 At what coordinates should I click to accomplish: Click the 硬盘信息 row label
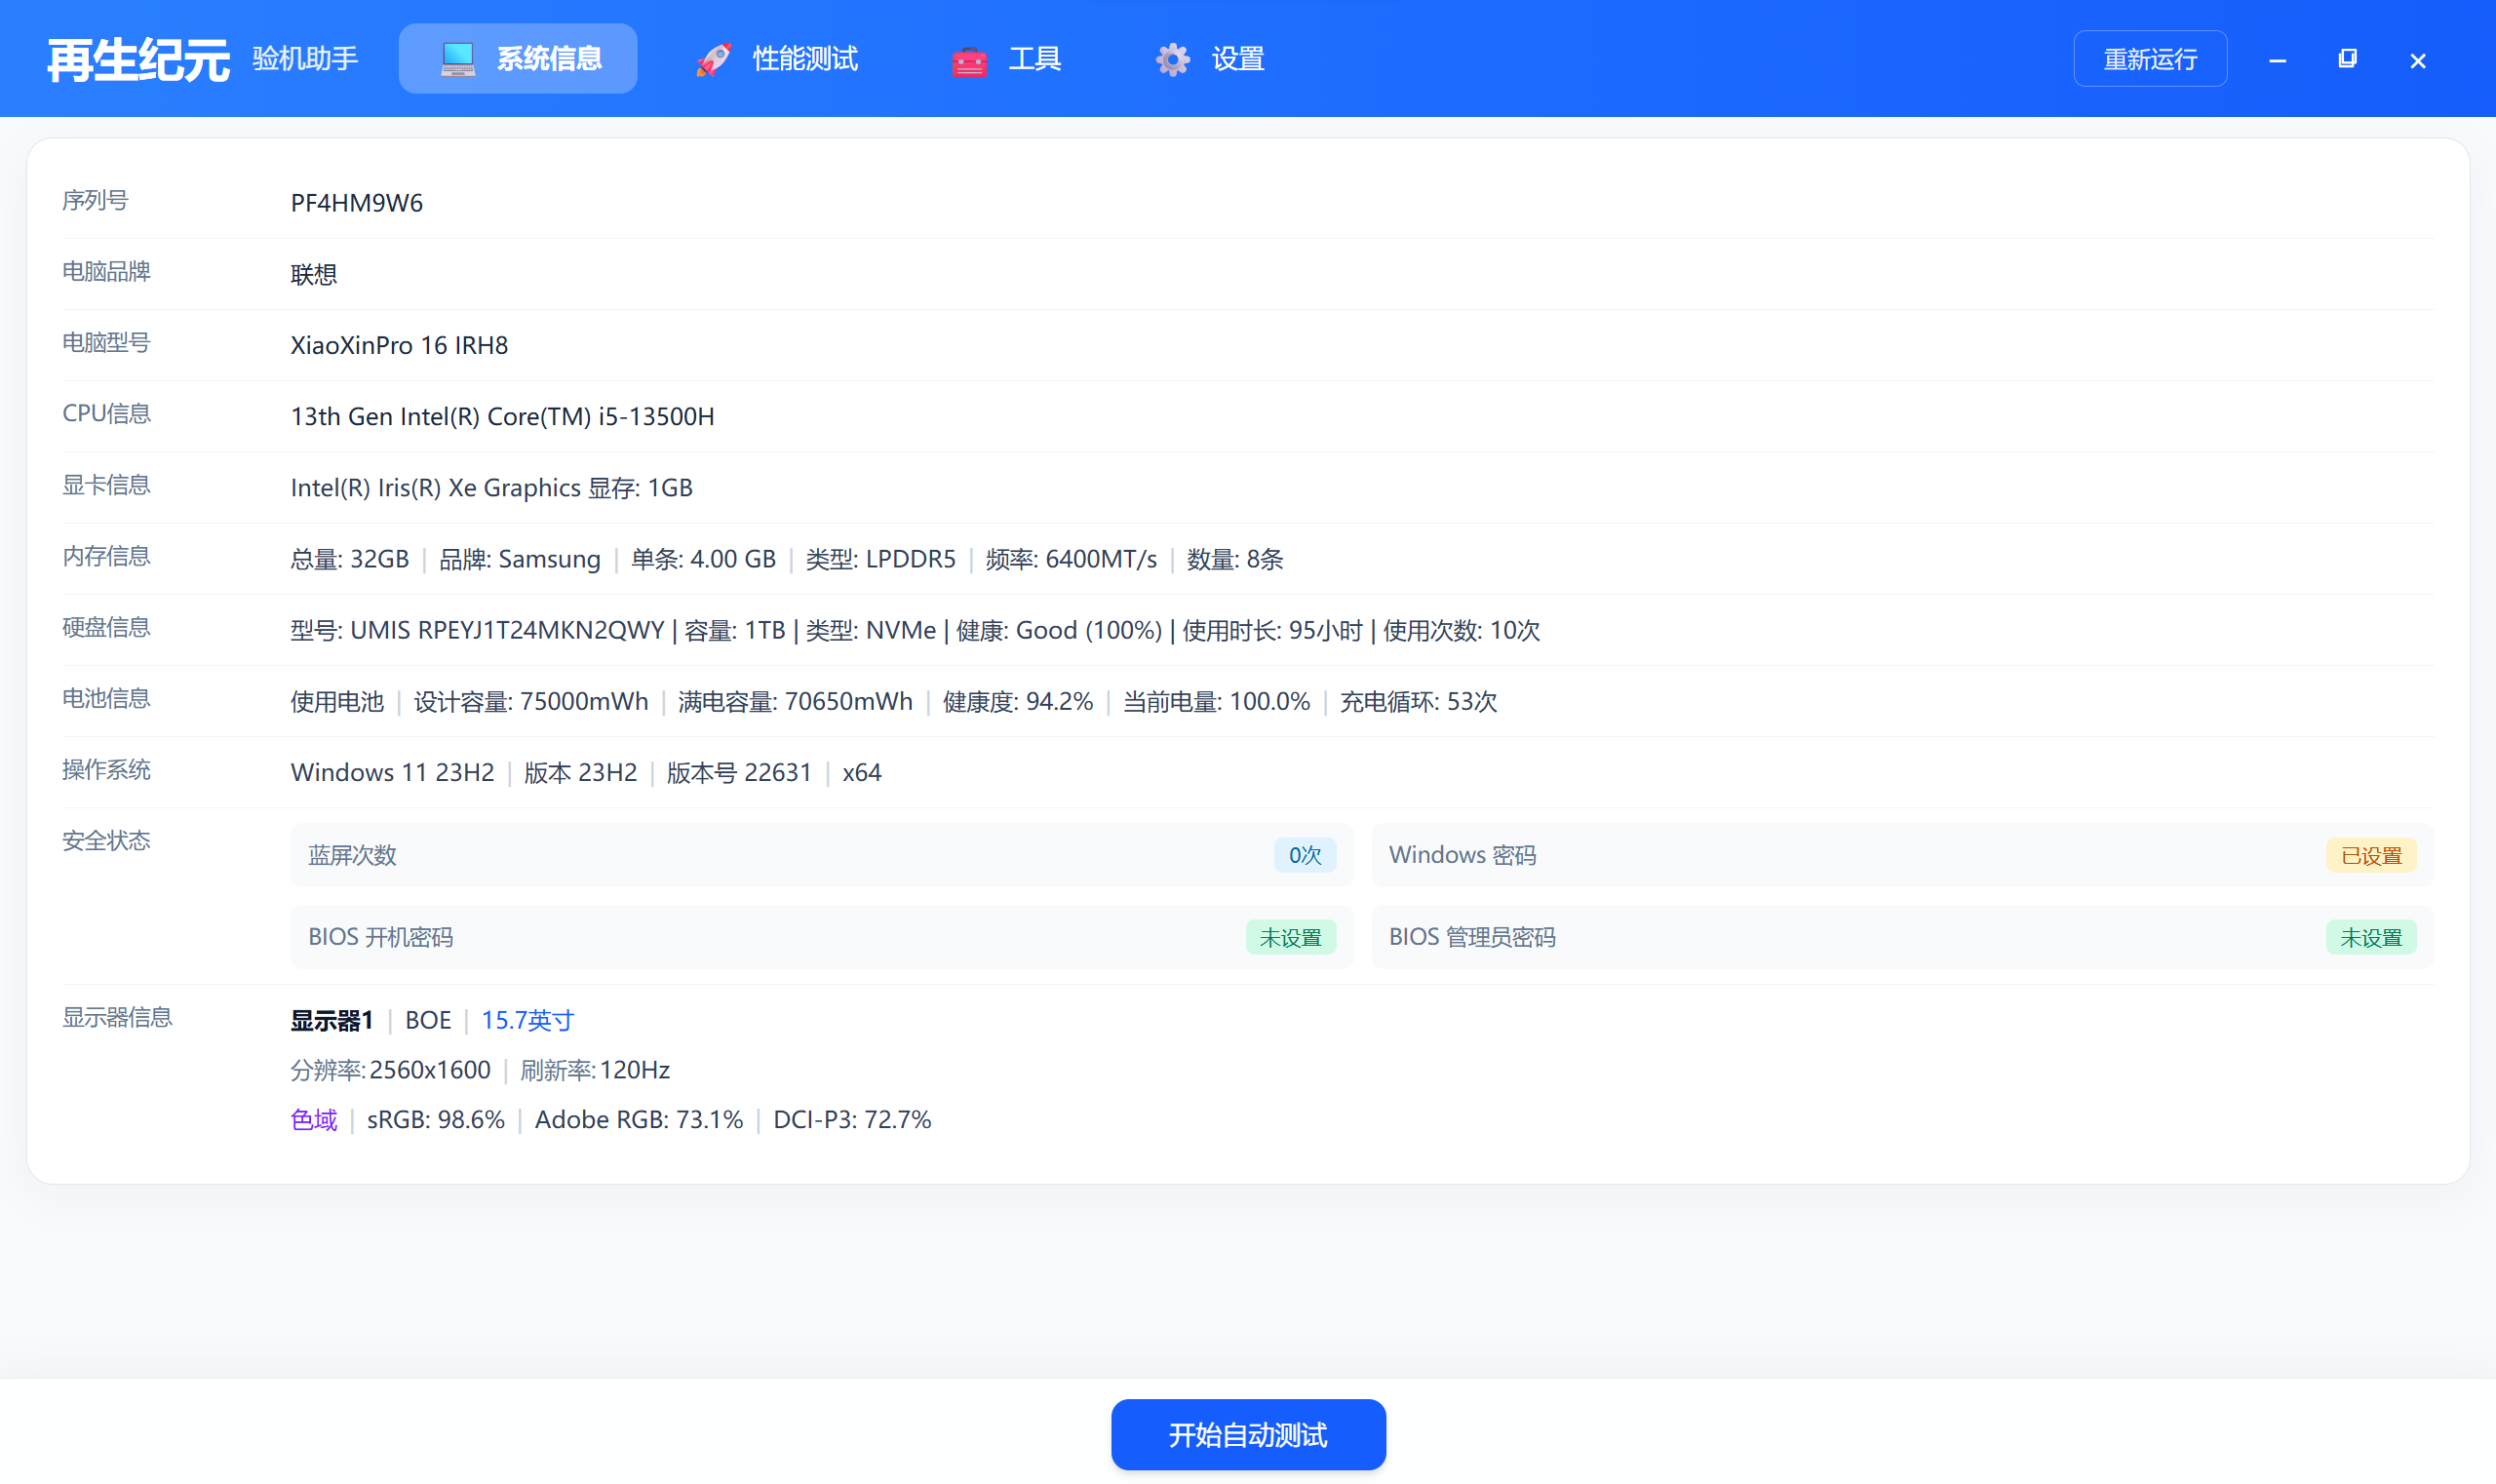pos(106,627)
